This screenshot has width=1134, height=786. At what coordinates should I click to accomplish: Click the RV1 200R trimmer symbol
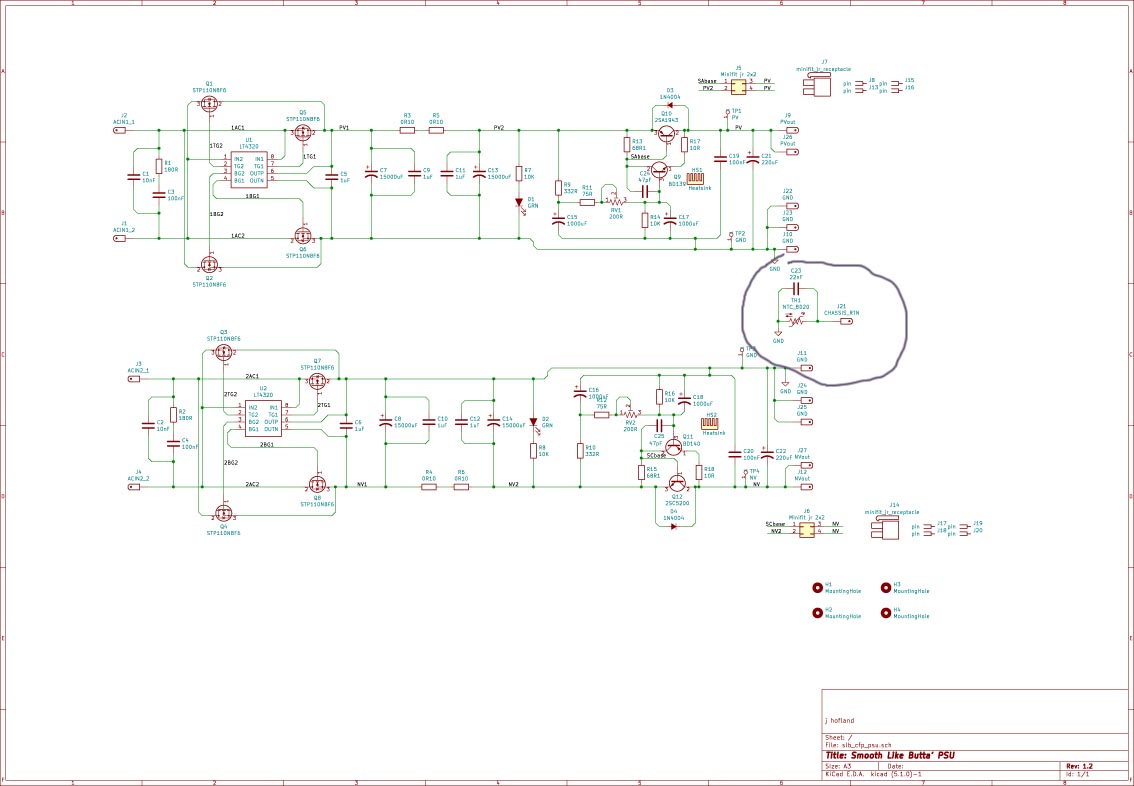pos(616,200)
